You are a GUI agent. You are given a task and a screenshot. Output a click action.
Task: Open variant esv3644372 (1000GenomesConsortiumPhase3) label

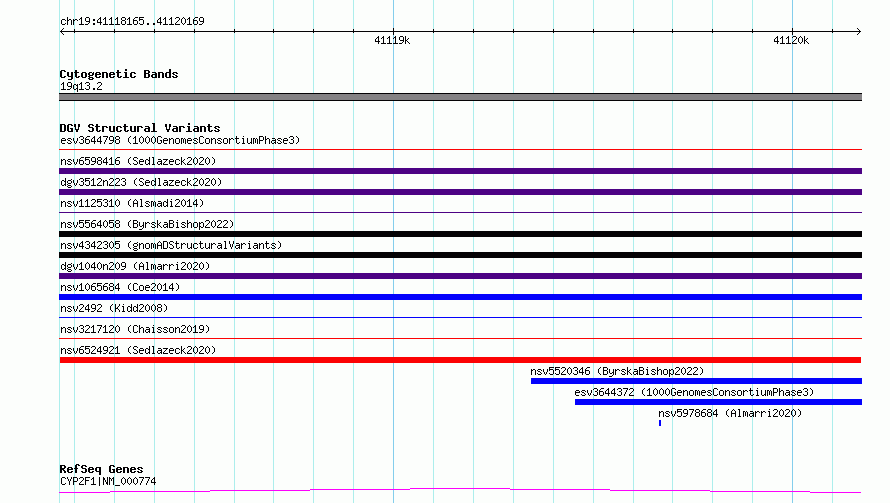[x=694, y=392]
